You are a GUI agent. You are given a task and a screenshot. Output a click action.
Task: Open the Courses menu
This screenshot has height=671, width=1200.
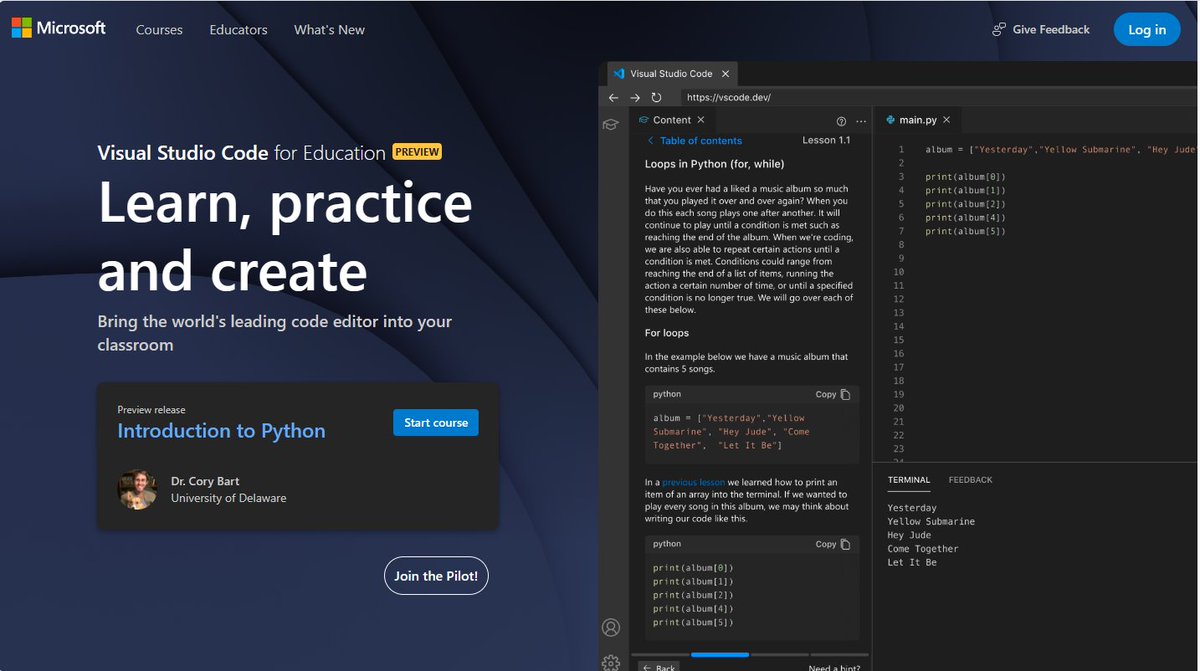point(159,30)
